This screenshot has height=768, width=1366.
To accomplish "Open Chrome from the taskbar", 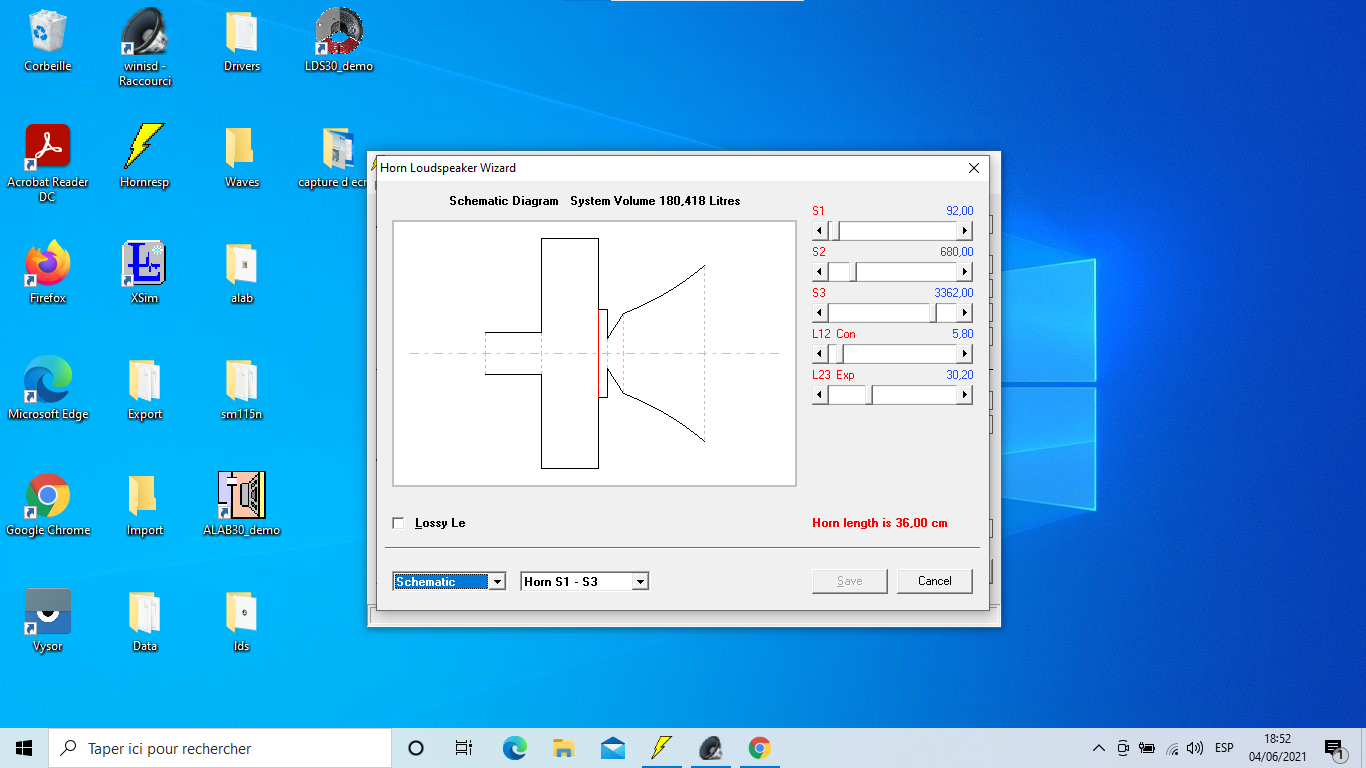I will click(x=759, y=748).
